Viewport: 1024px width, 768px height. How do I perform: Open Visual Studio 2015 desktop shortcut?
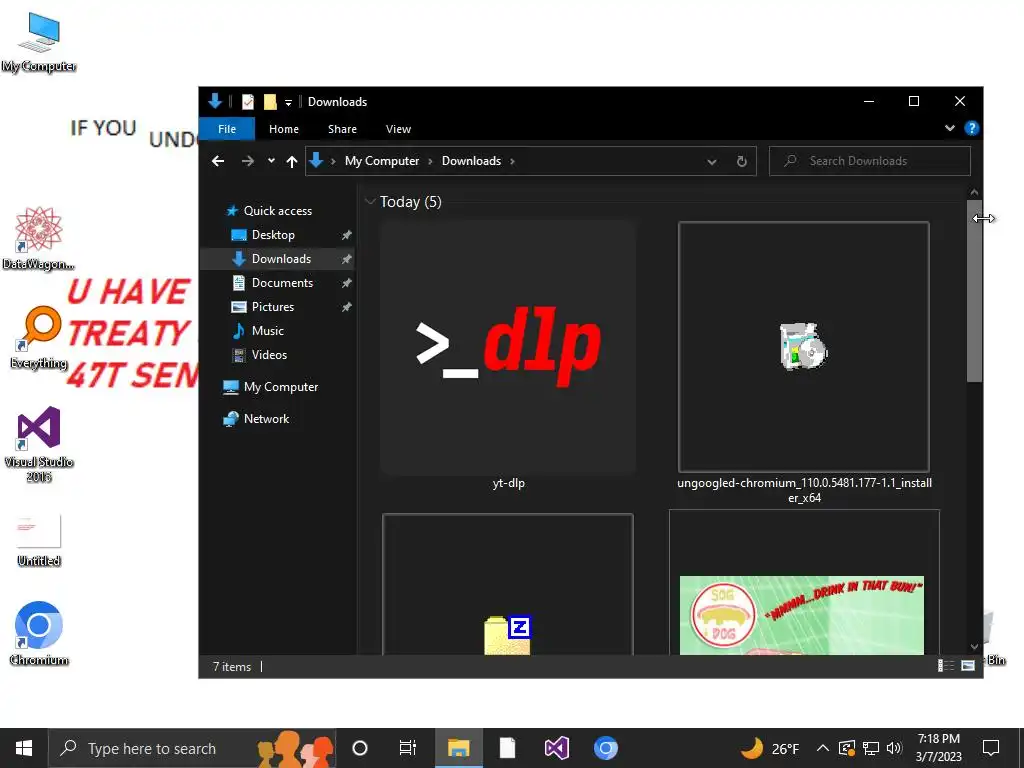click(39, 444)
